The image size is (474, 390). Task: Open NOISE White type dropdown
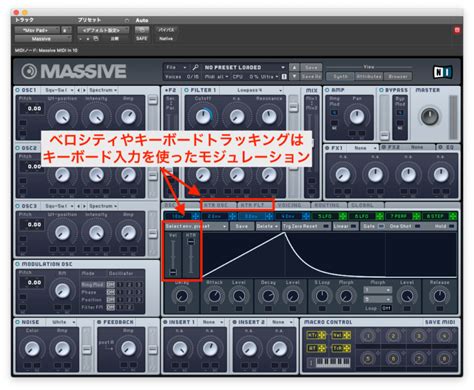point(63,322)
